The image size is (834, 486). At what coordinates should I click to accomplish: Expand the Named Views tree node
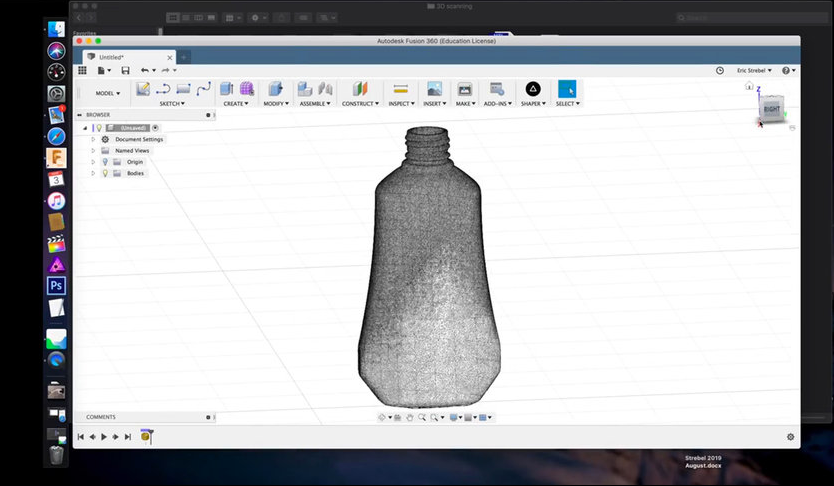click(x=93, y=150)
